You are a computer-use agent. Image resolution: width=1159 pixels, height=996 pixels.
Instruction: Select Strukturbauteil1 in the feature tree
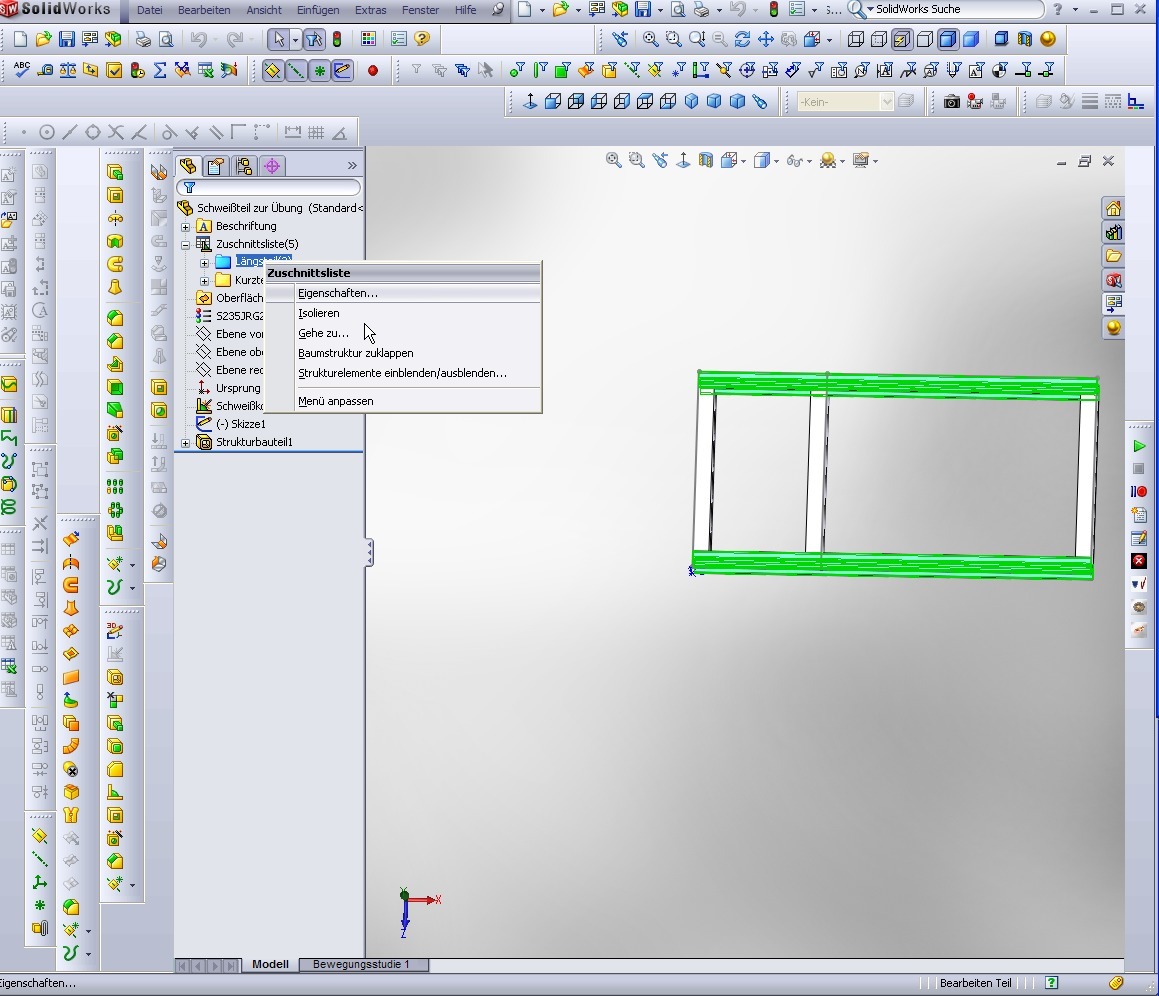coord(254,442)
